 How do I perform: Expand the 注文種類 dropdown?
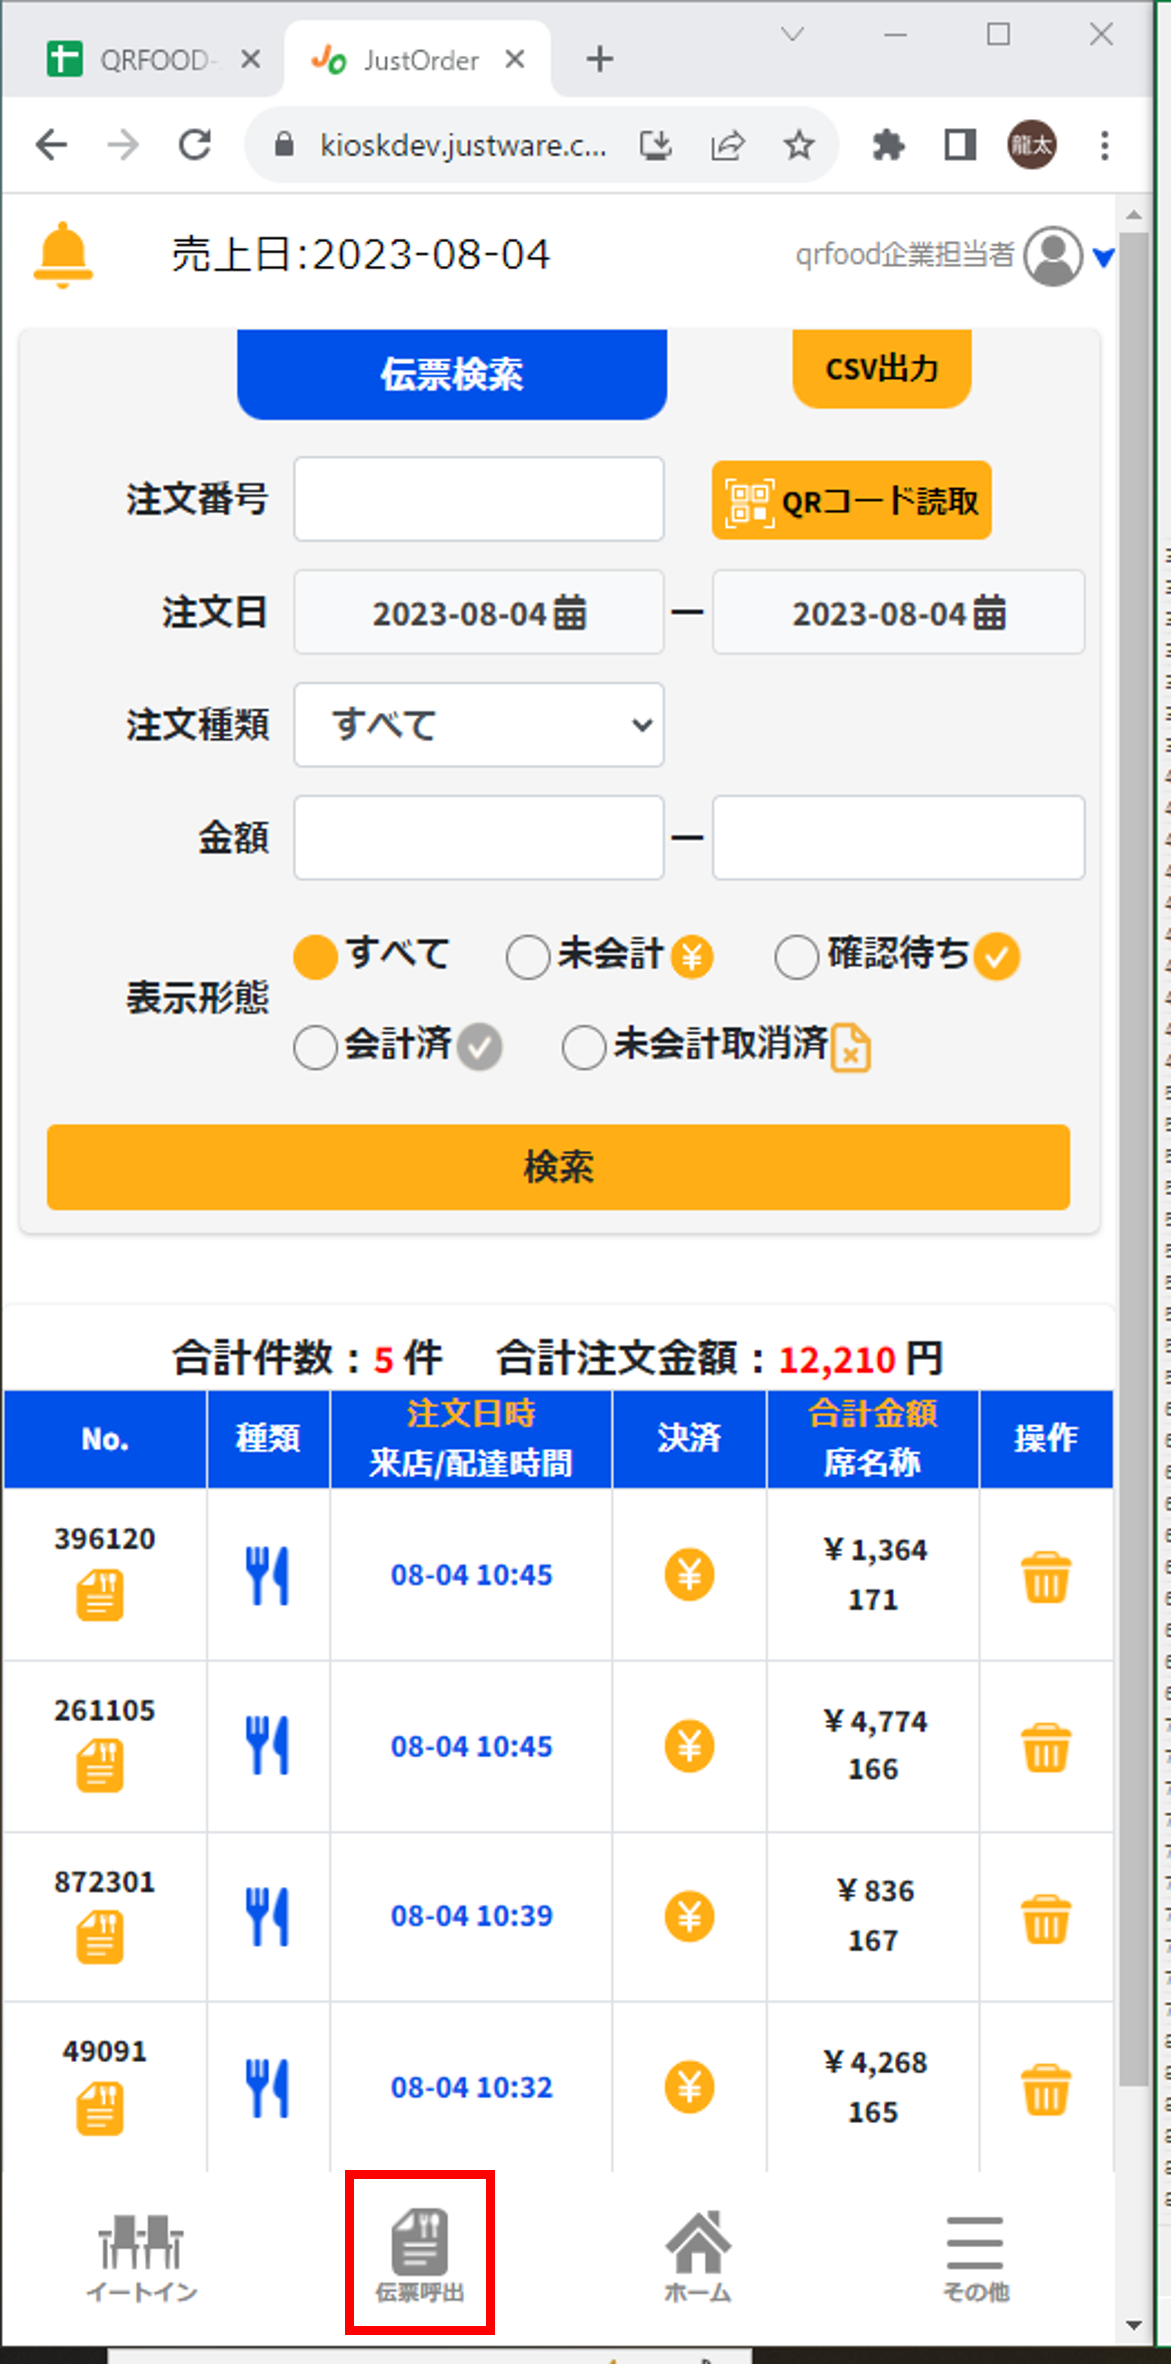point(479,725)
